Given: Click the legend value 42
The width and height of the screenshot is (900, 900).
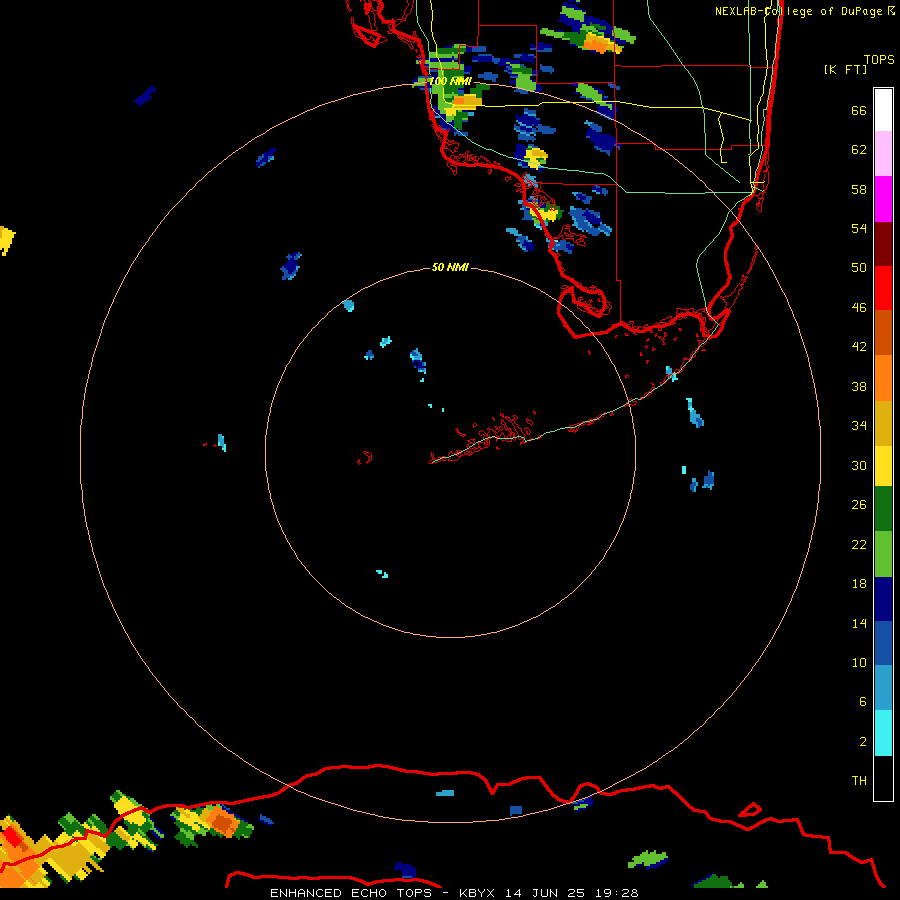Looking at the screenshot, I should 859,347.
